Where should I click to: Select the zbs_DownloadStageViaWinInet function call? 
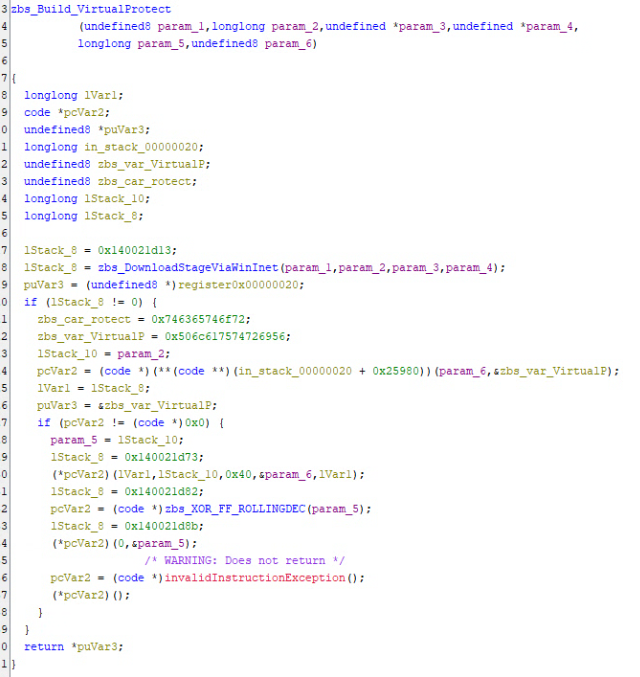[x=180, y=267]
